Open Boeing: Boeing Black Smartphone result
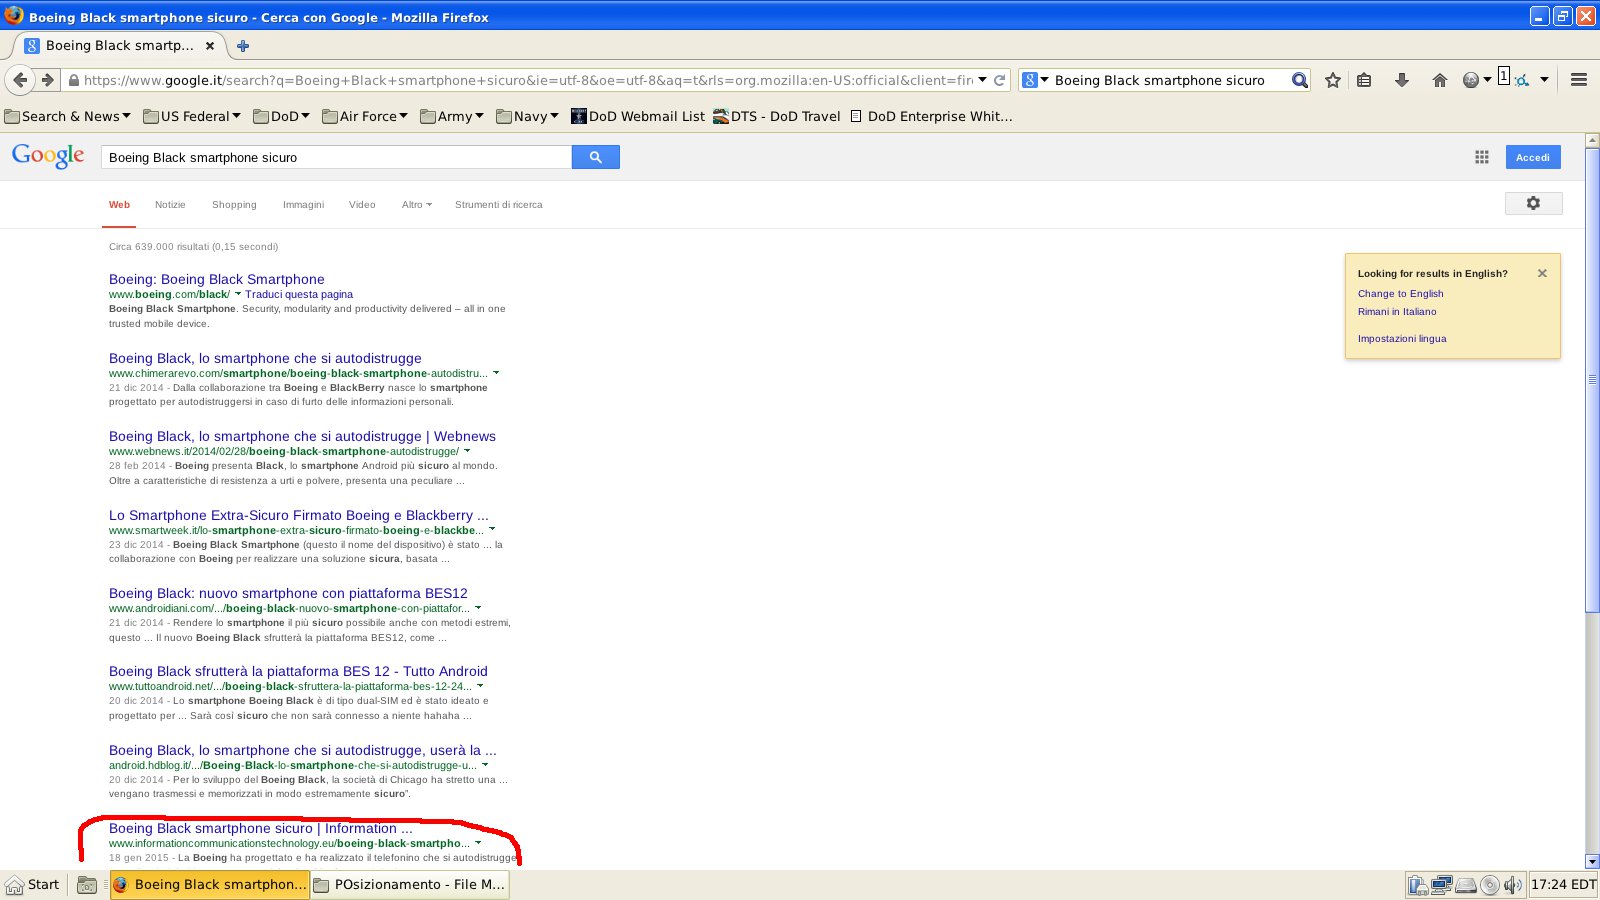 point(216,279)
